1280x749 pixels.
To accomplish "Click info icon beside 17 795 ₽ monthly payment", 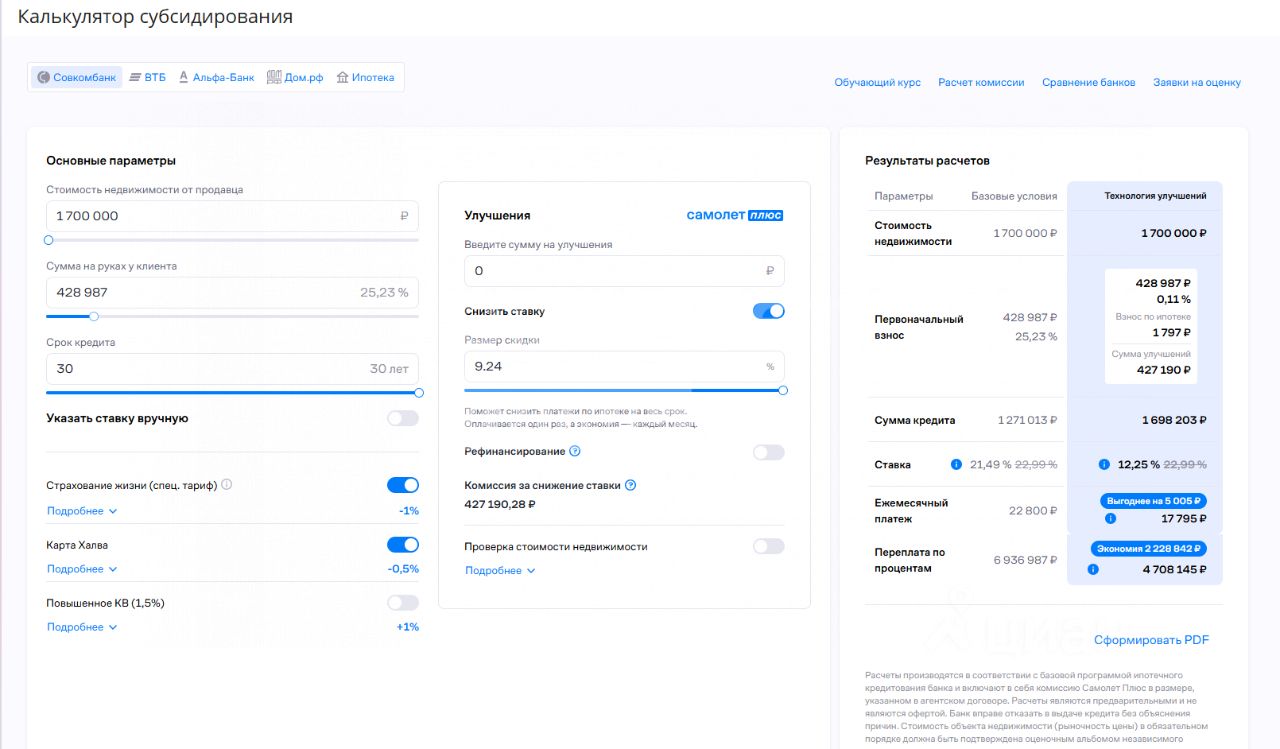I will coord(1111,519).
